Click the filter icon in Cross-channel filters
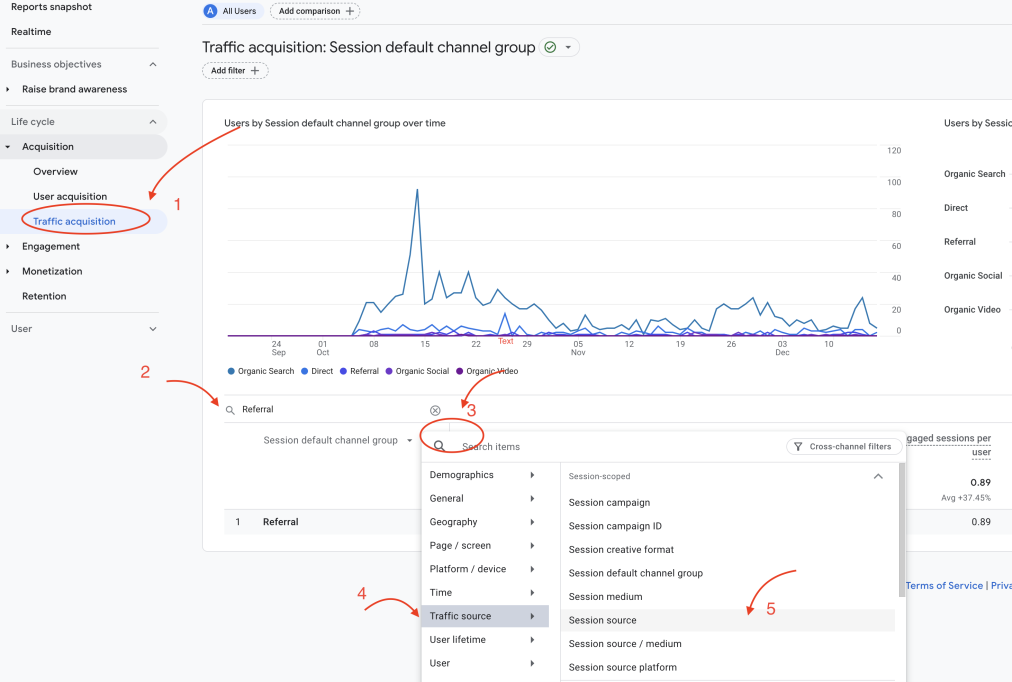Image resolution: width=1012 pixels, height=682 pixels. tap(800, 447)
